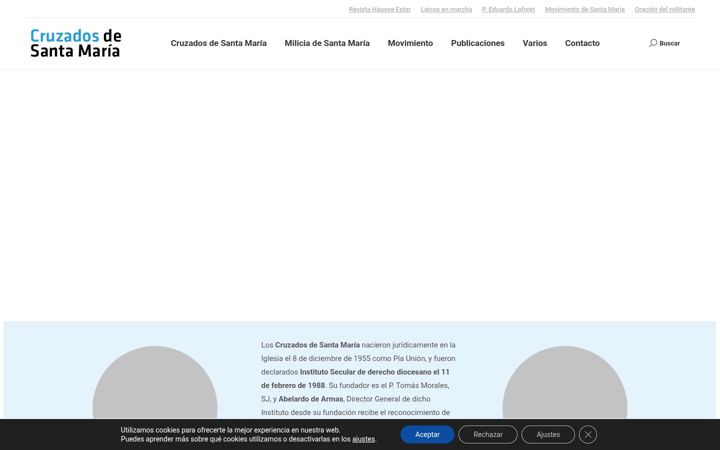Open the P. Eduardo Laforet link
Image resolution: width=720 pixels, height=450 pixels.
coord(508,9)
